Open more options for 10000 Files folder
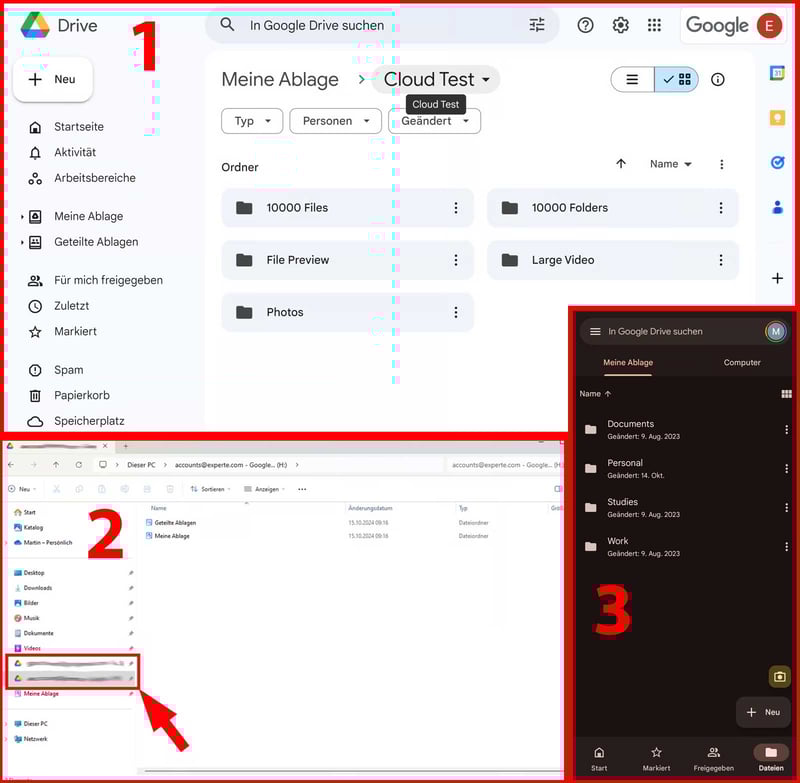The image size is (800, 783). click(456, 208)
